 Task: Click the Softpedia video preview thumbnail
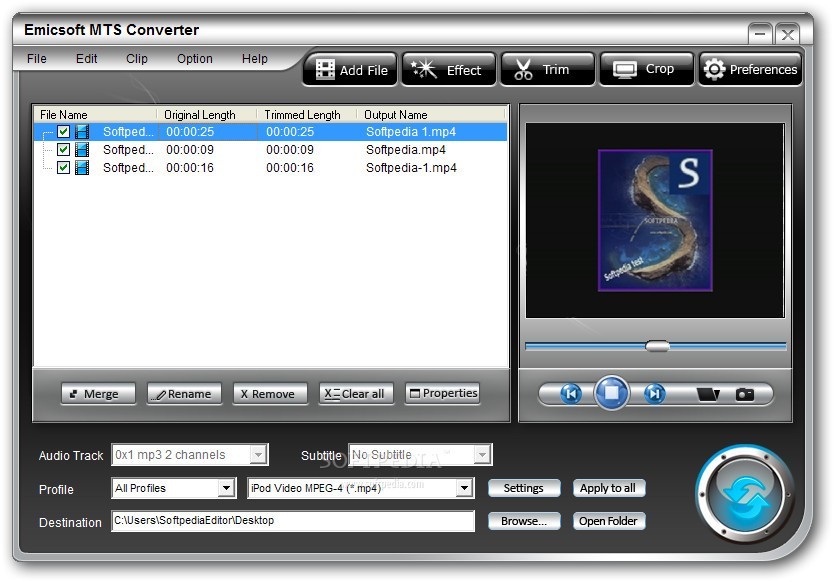click(x=655, y=220)
